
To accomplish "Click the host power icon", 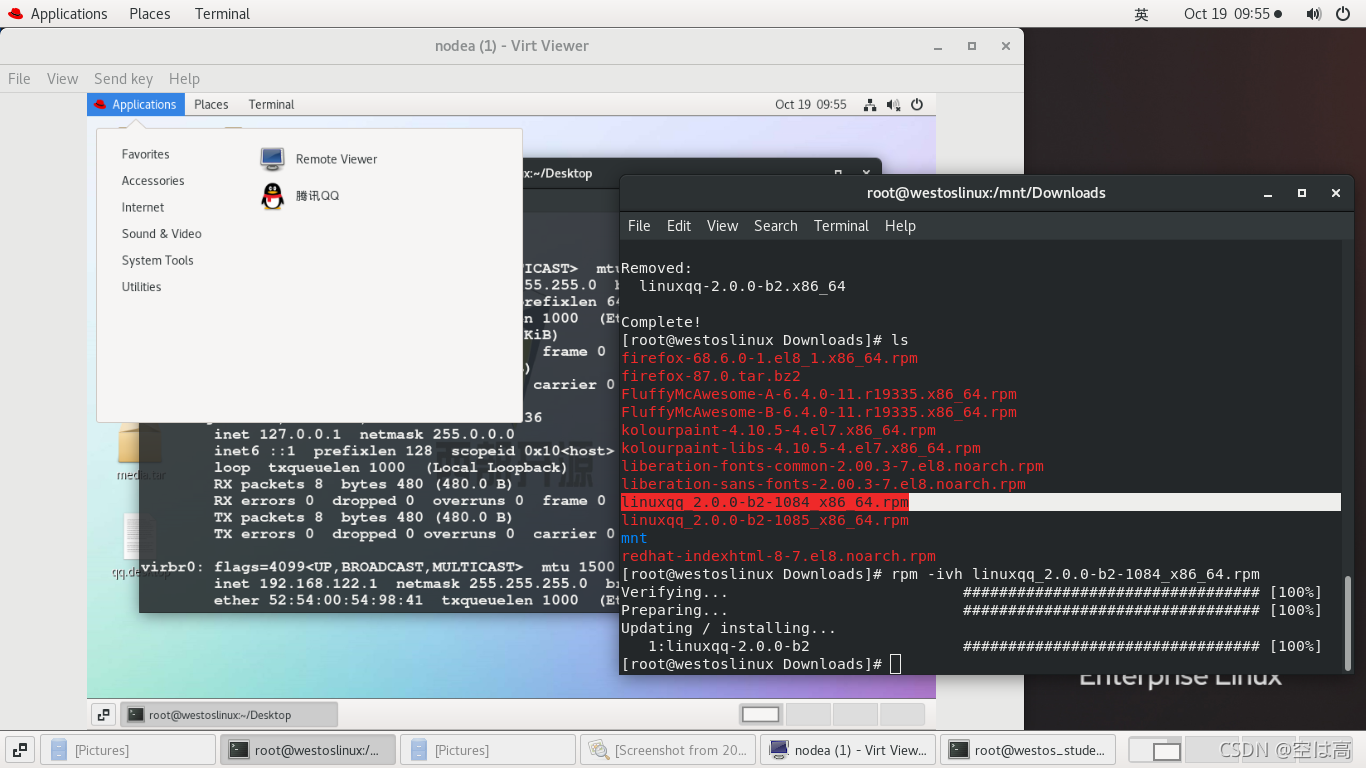I will click(x=1343, y=14).
